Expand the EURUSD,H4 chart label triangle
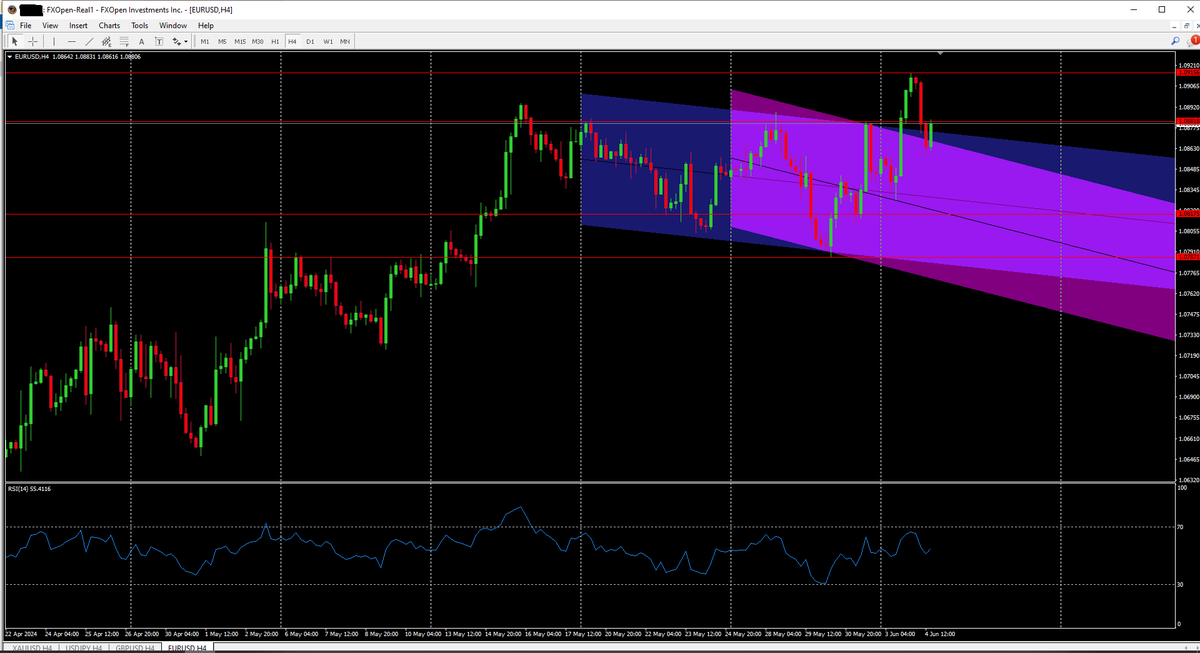 tap(10, 56)
